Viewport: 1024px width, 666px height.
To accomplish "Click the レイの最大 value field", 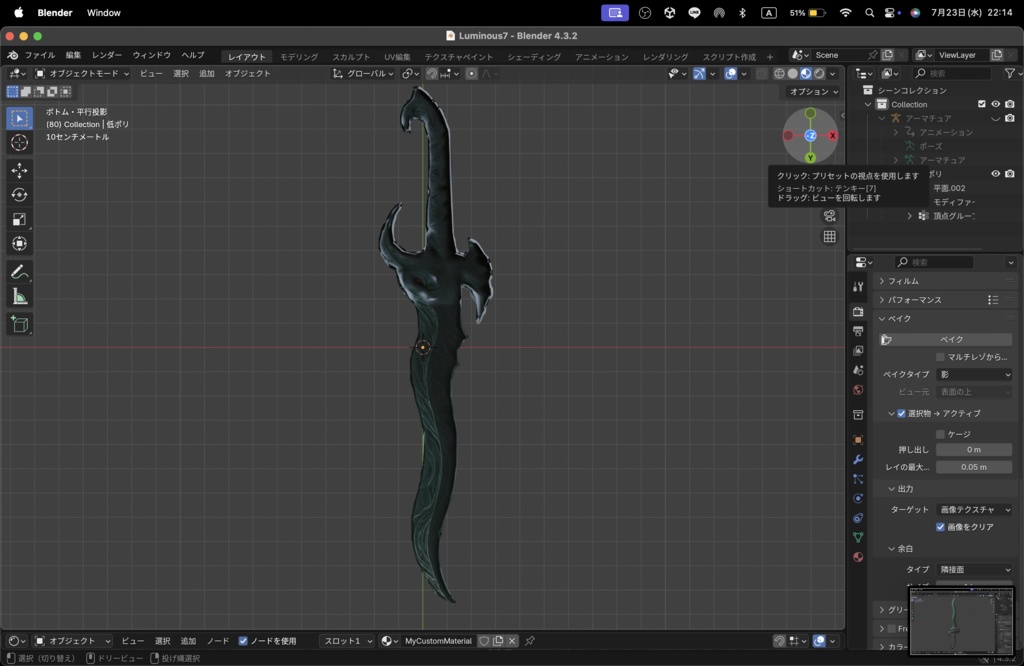I will [973, 467].
